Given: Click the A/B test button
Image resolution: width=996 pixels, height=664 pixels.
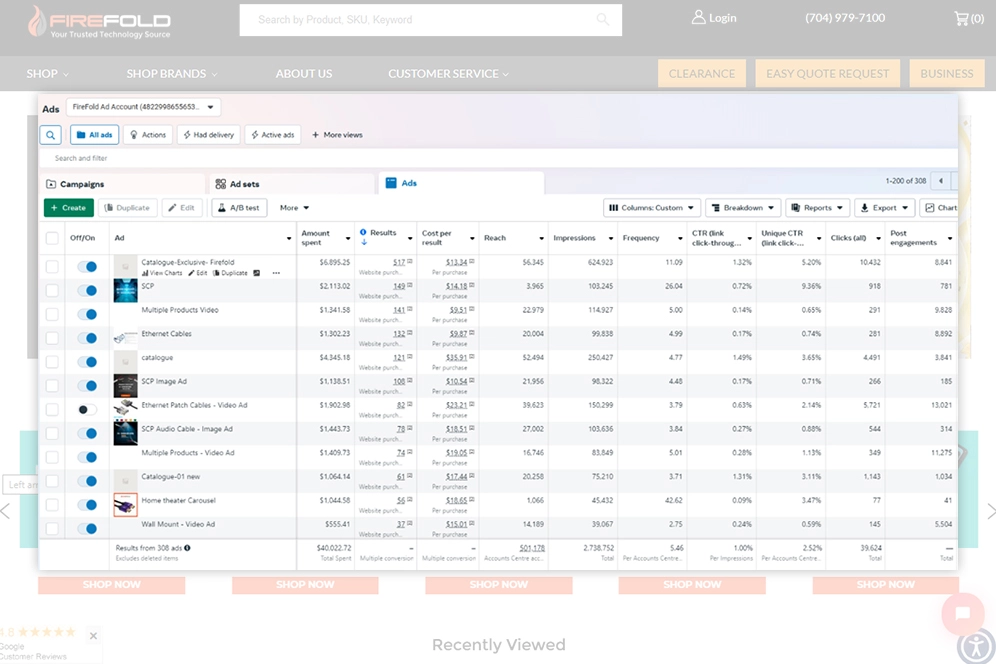Looking at the screenshot, I should [x=239, y=208].
